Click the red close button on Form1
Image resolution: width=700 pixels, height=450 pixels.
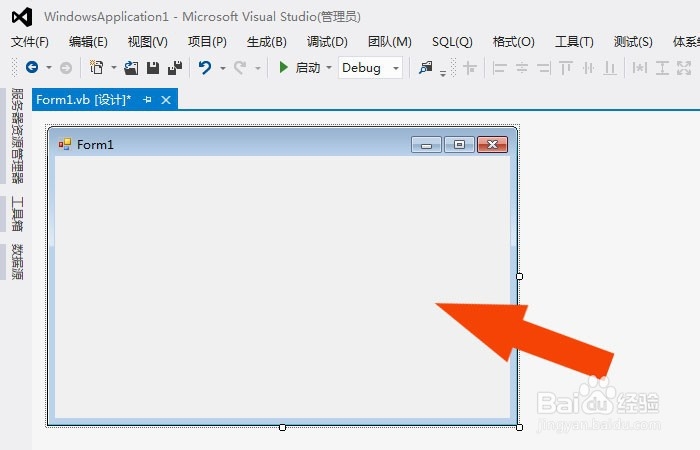pyautogui.click(x=492, y=145)
